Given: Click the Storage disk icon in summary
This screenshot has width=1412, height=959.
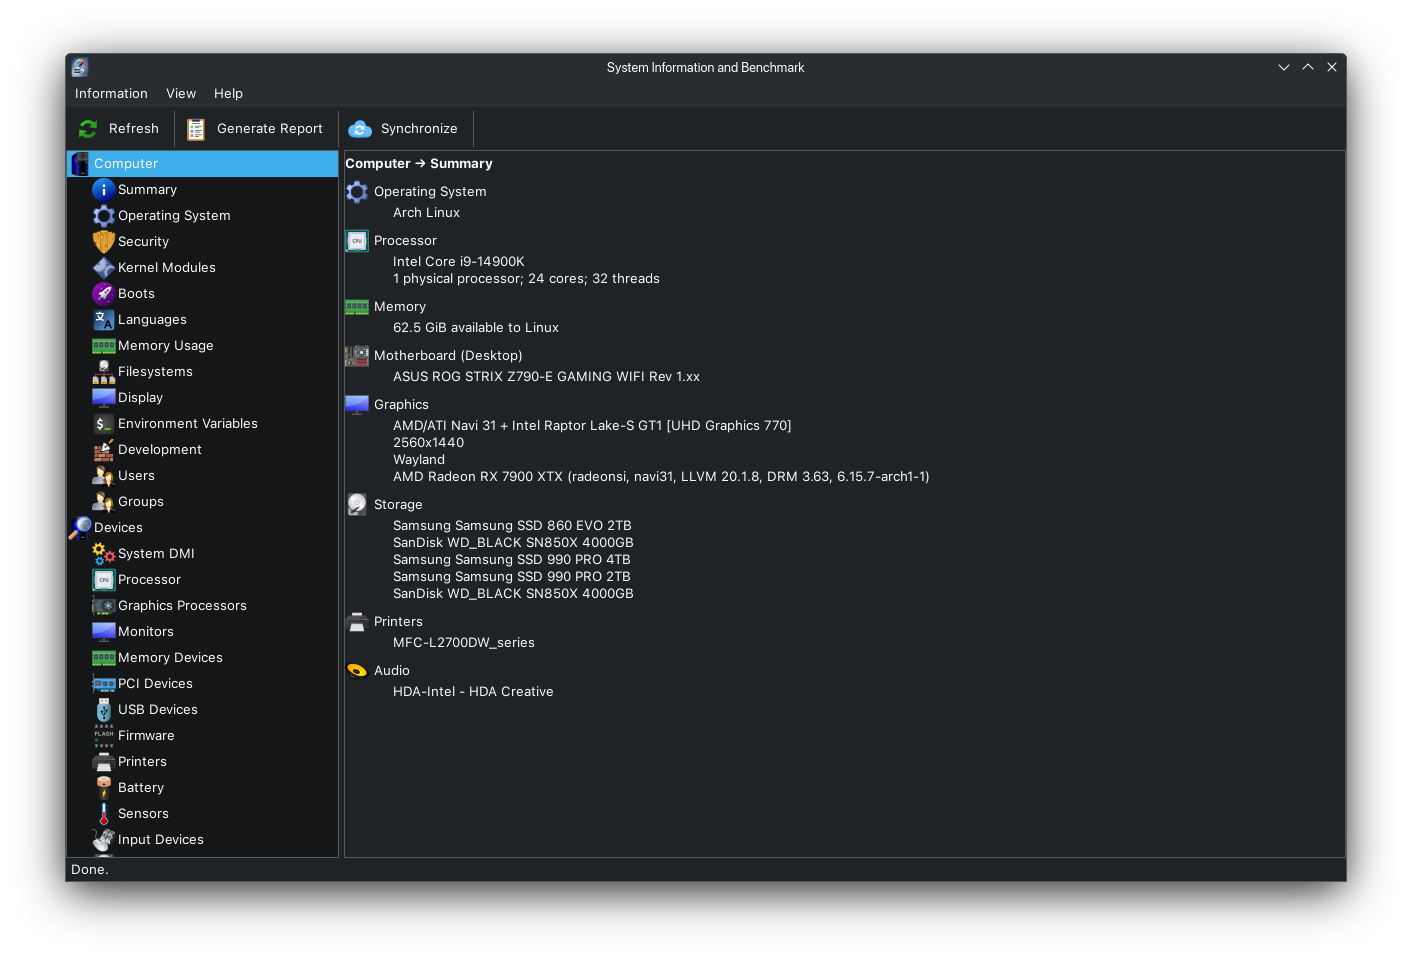Looking at the screenshot, I should pos(357,504).
